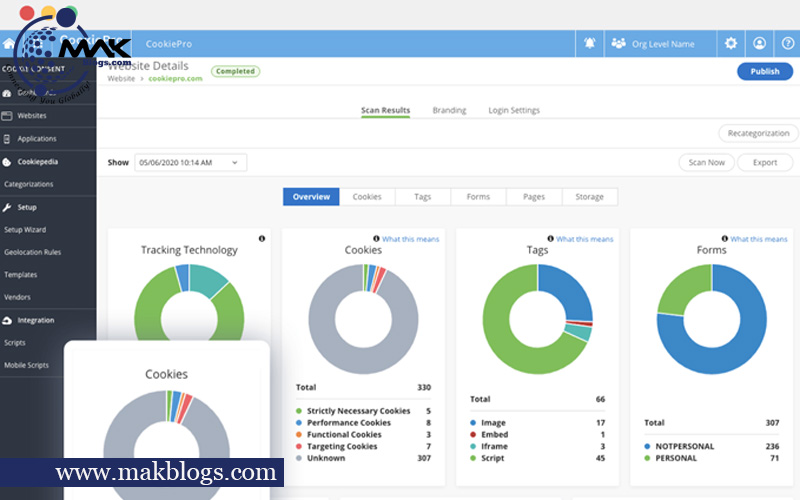Click Setup wrench icon
The width and height of the screenshot is (800, 500).
click(x=7, y=207)
